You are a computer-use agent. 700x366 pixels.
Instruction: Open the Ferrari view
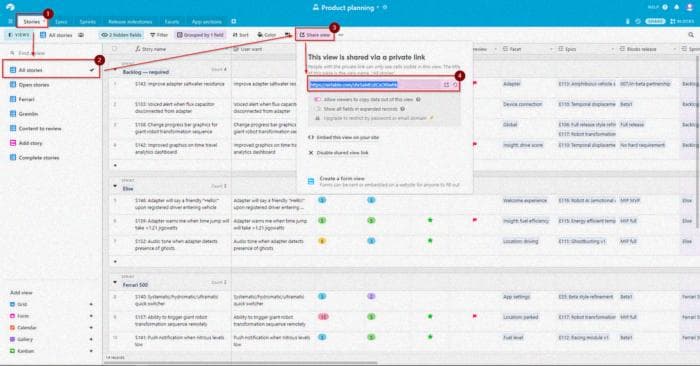[51, 99]
